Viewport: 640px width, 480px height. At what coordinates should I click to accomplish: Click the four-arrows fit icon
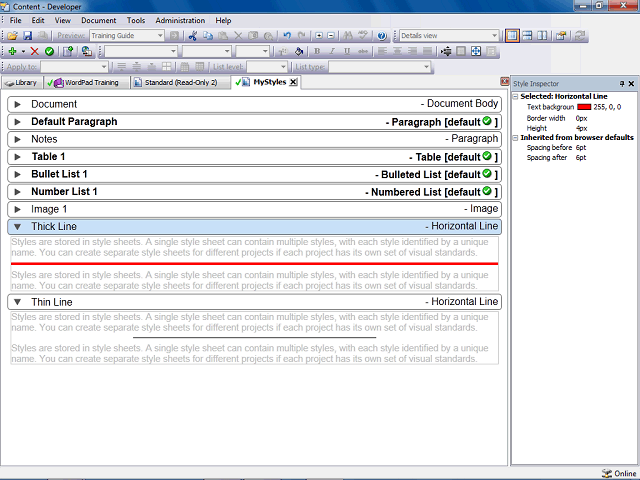[x=476, y=51]
